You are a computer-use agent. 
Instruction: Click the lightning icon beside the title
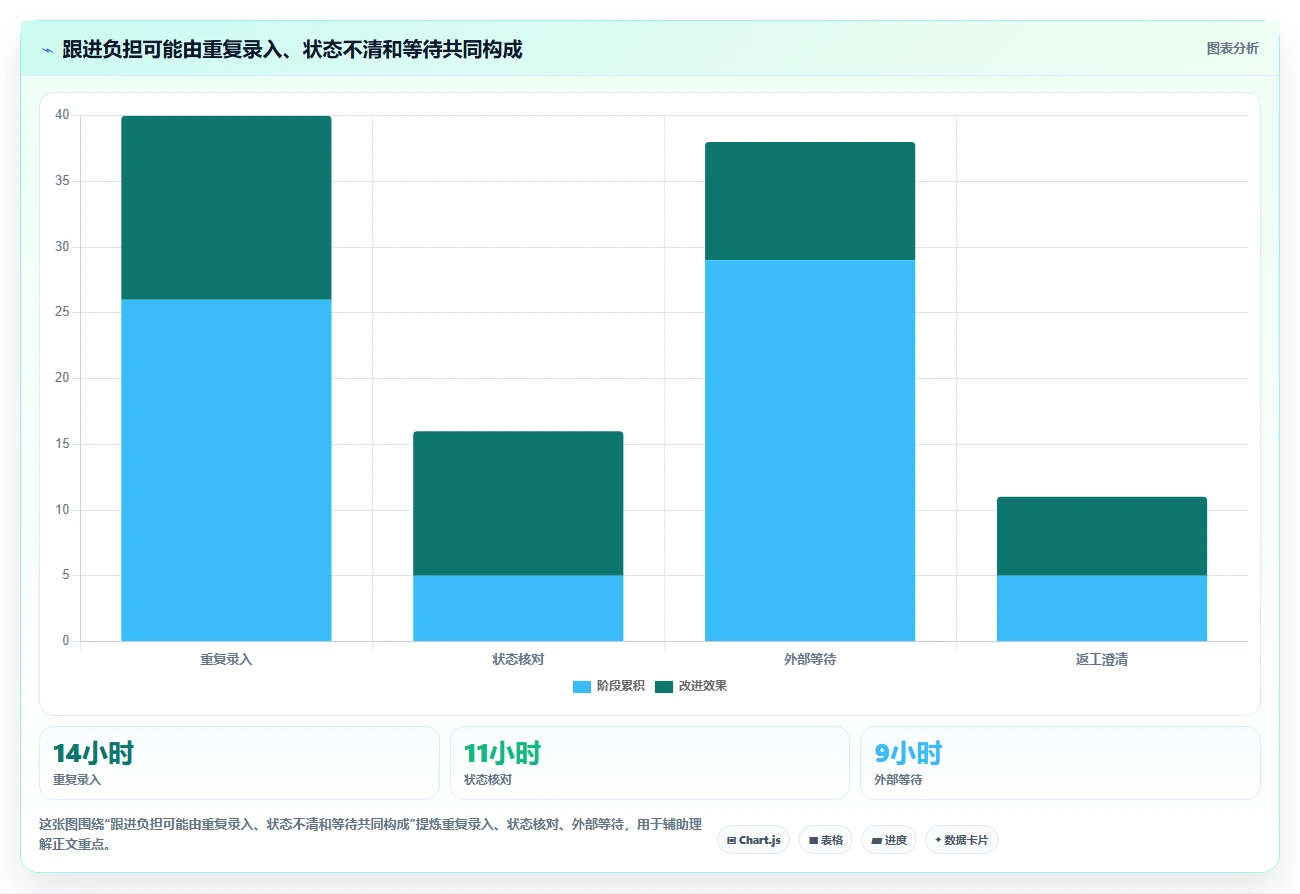click(48, 50)
